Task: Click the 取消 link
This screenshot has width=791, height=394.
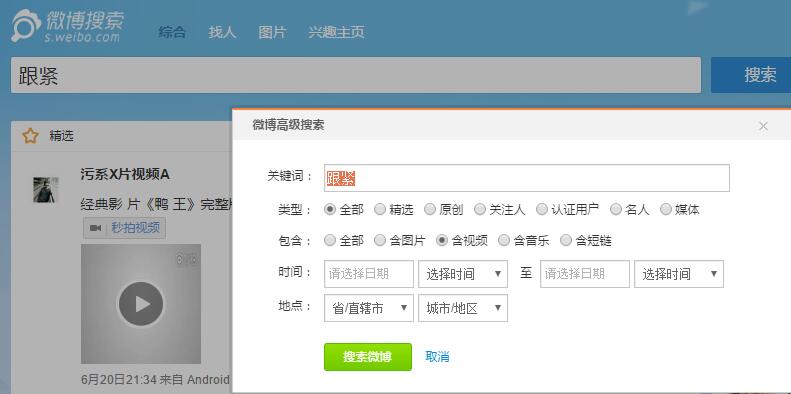Action: (x=437, y=357)
